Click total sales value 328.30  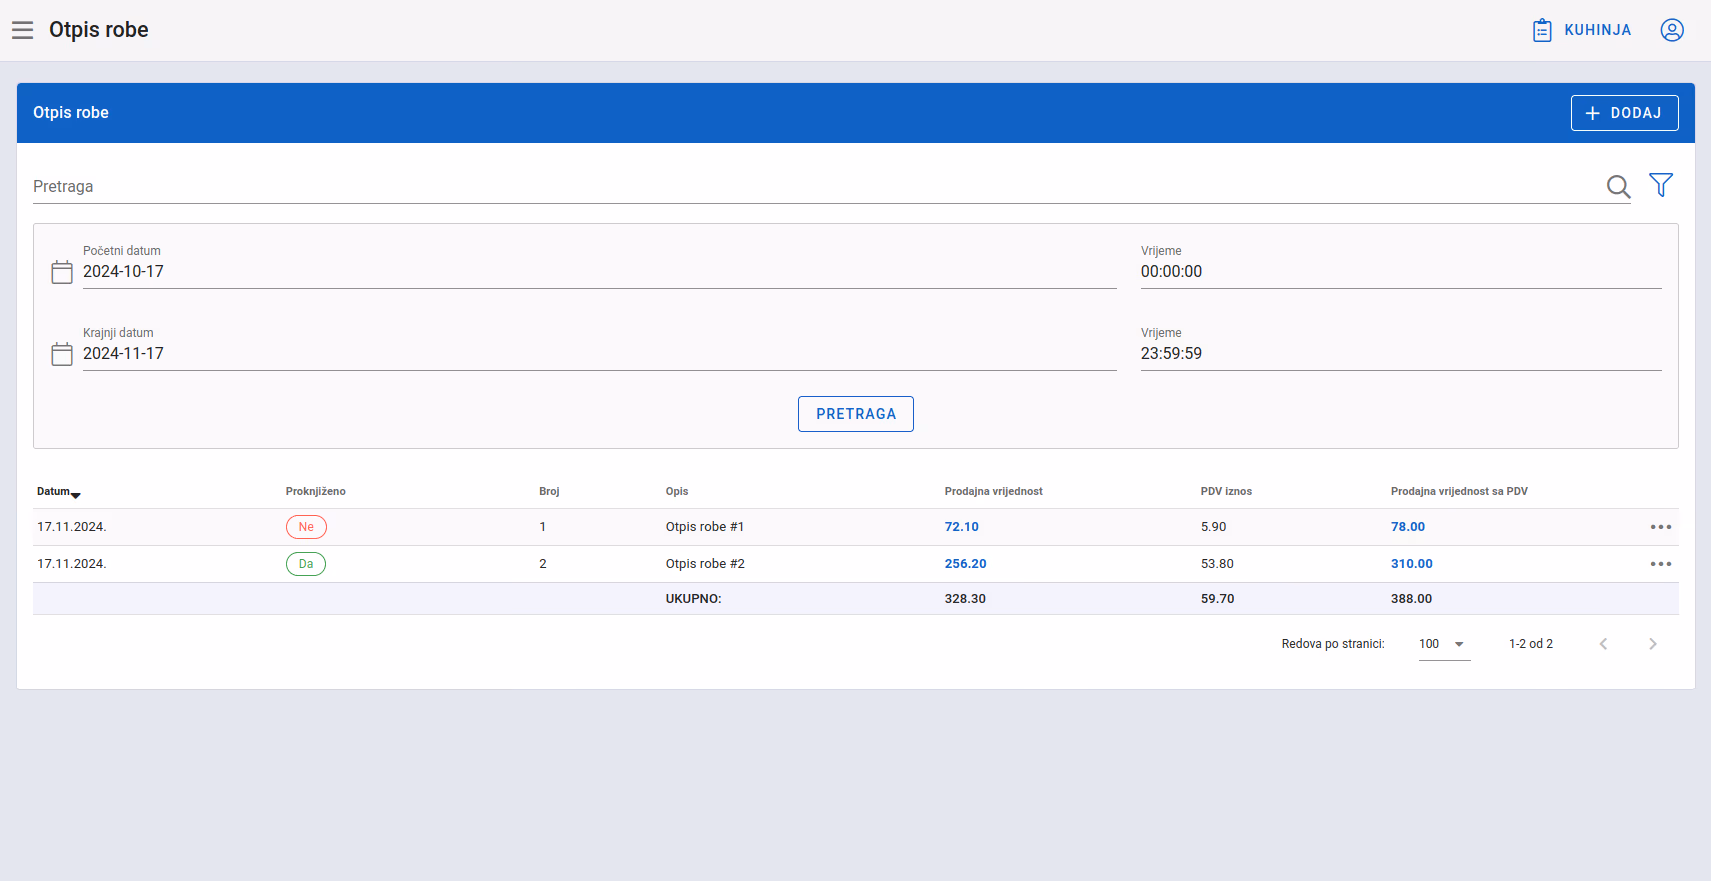(x=965, y=599)
